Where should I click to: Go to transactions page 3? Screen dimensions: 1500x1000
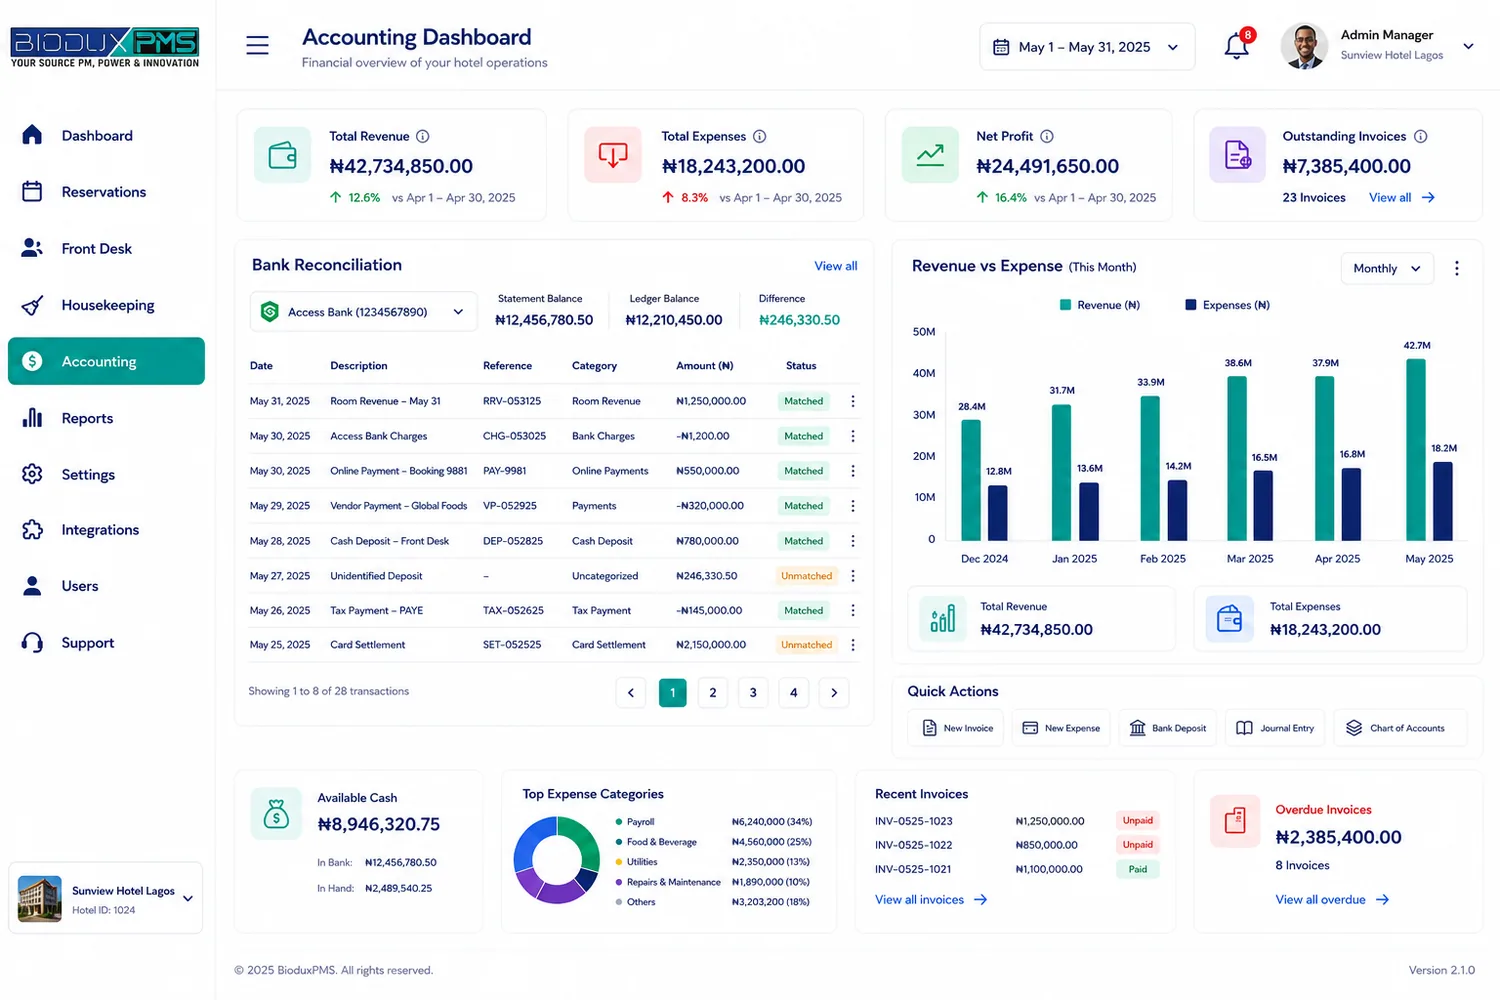pos(753,692)
